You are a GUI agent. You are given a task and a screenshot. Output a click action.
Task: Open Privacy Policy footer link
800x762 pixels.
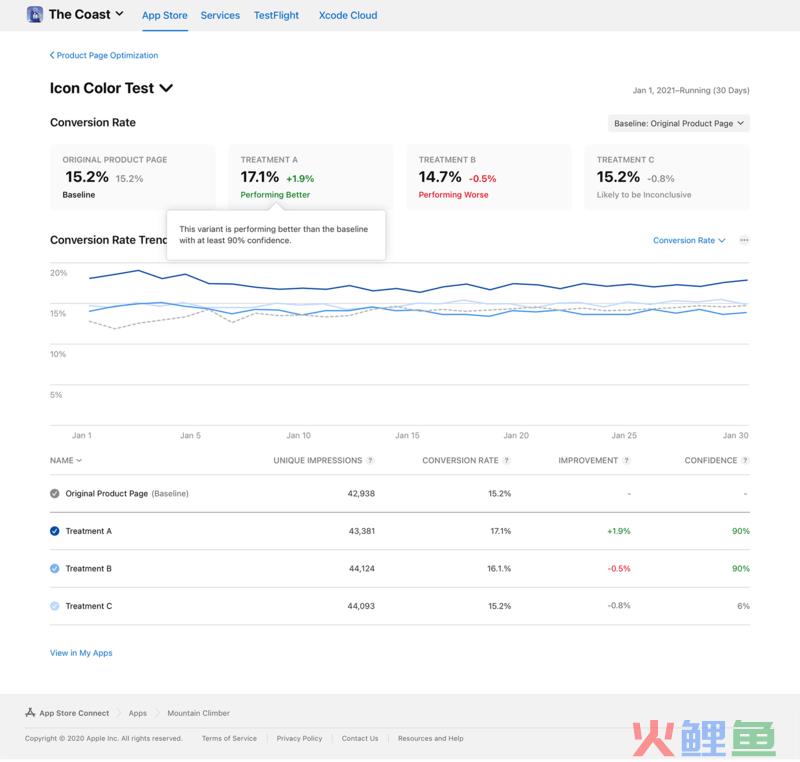(x=299, y=738)
